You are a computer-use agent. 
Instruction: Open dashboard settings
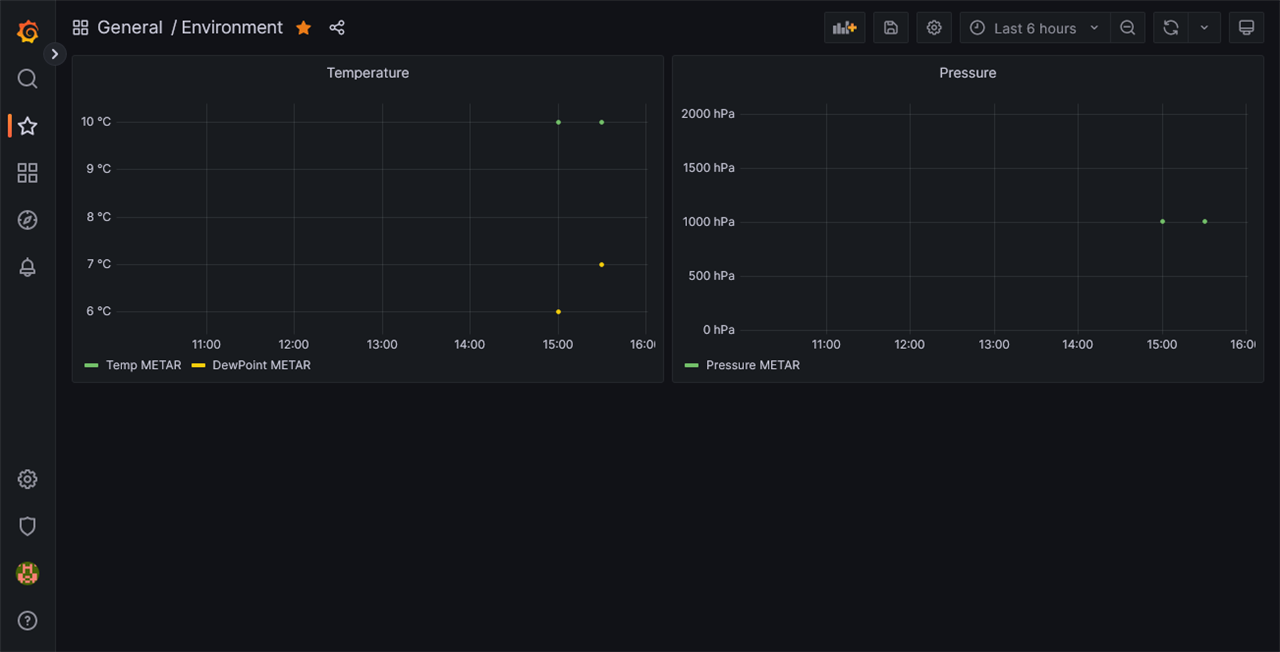tap(934, 28)
